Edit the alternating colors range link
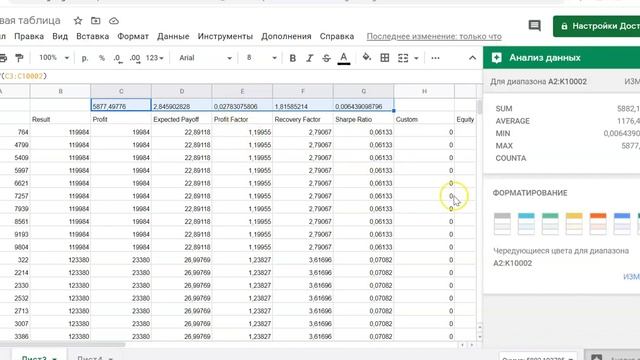640x360 pixels. 631,277
